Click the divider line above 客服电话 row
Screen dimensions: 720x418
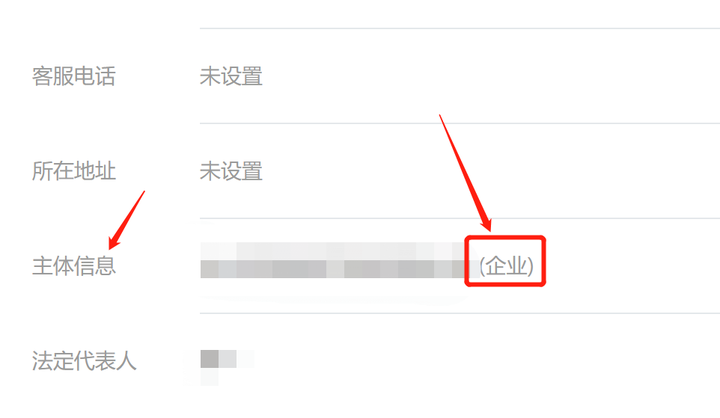click(460, 28)
